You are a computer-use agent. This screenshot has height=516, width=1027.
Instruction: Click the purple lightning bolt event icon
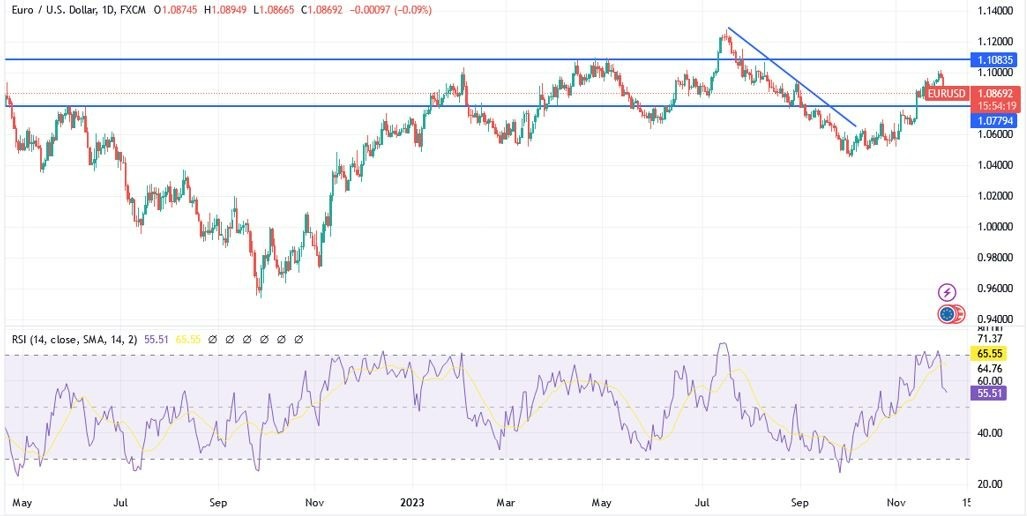click(x=947, y=292)
